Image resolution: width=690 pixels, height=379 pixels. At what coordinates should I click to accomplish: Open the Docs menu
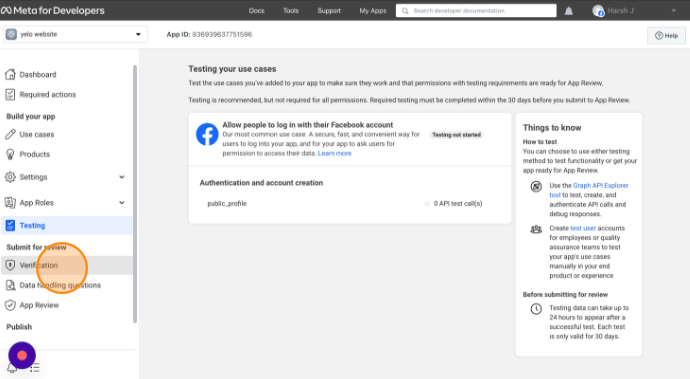pos(257,11)
